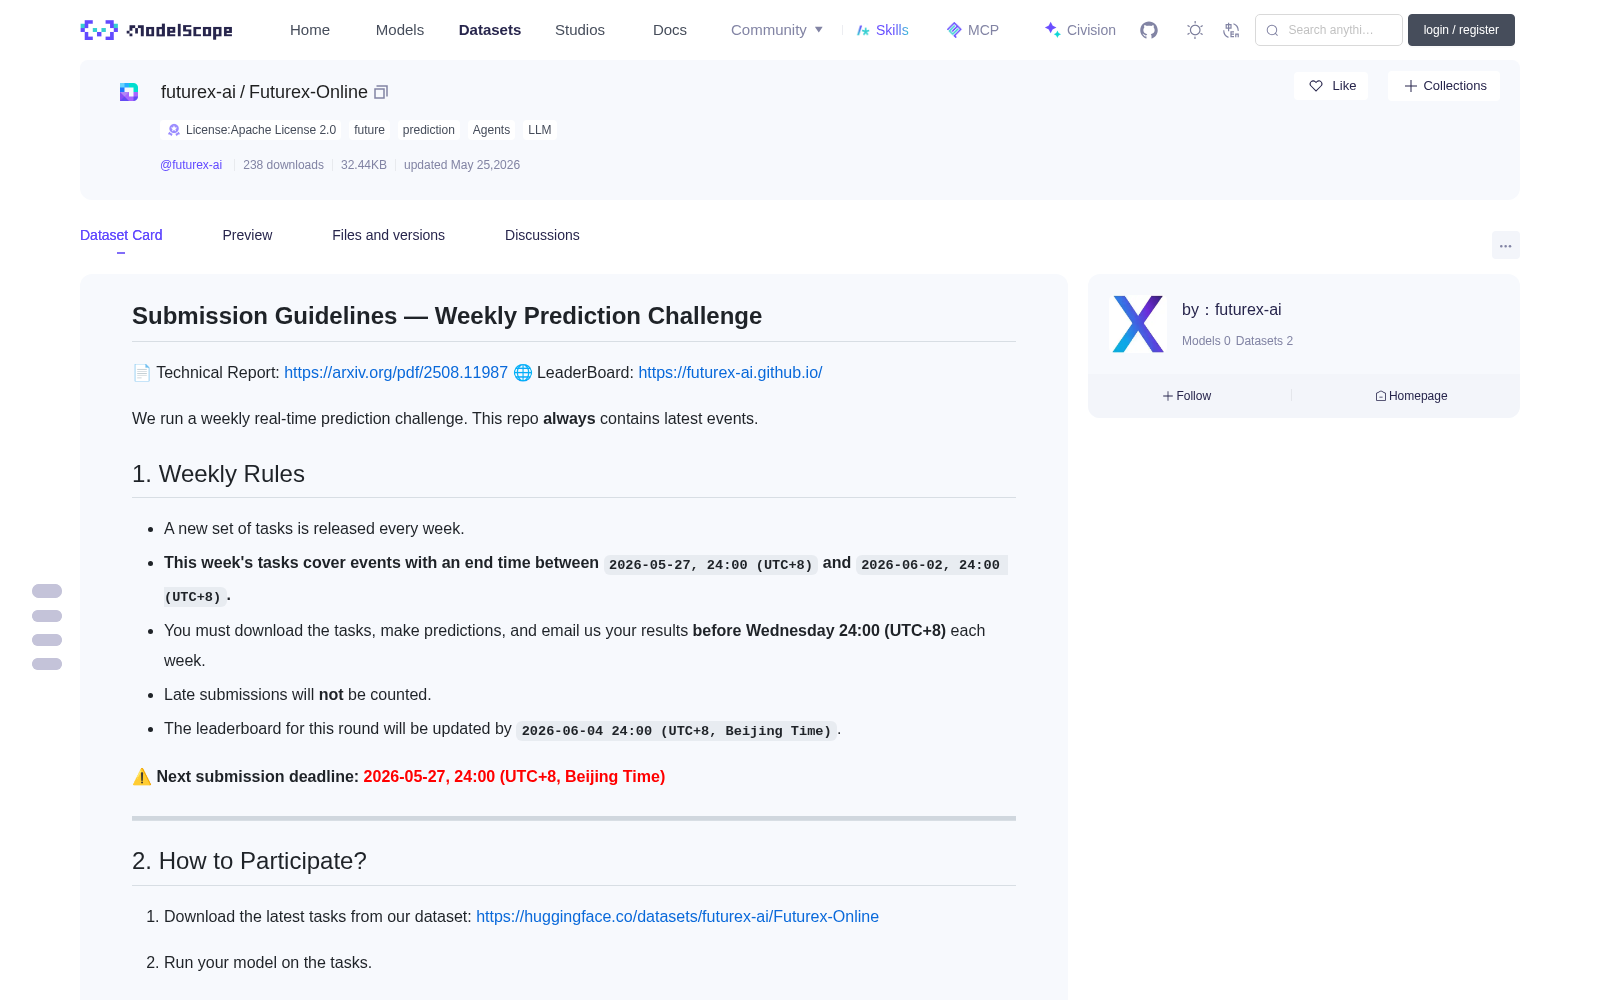Open the Studios navigation item

pyautogui.click(x=580, y=30)
